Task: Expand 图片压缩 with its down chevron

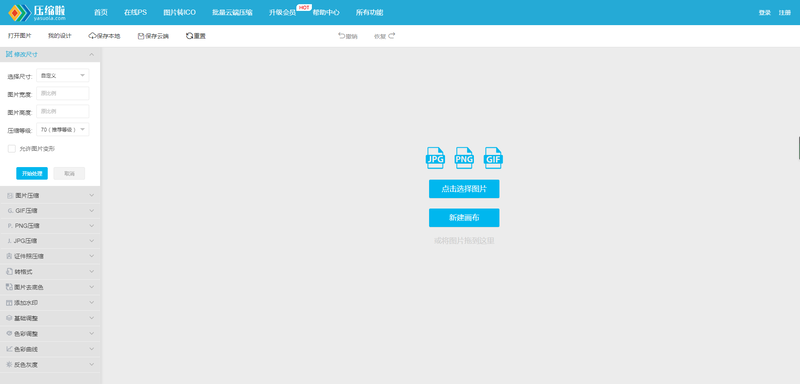Action: click(x=91, y=195)
